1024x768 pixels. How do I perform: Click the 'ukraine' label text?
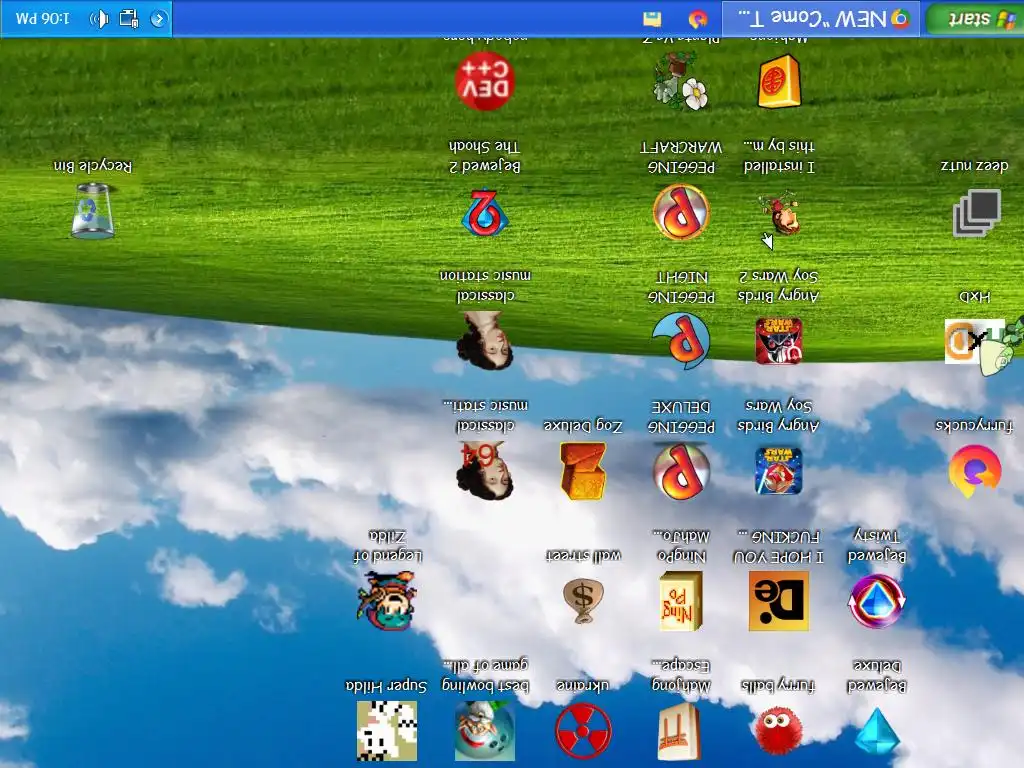583,685
